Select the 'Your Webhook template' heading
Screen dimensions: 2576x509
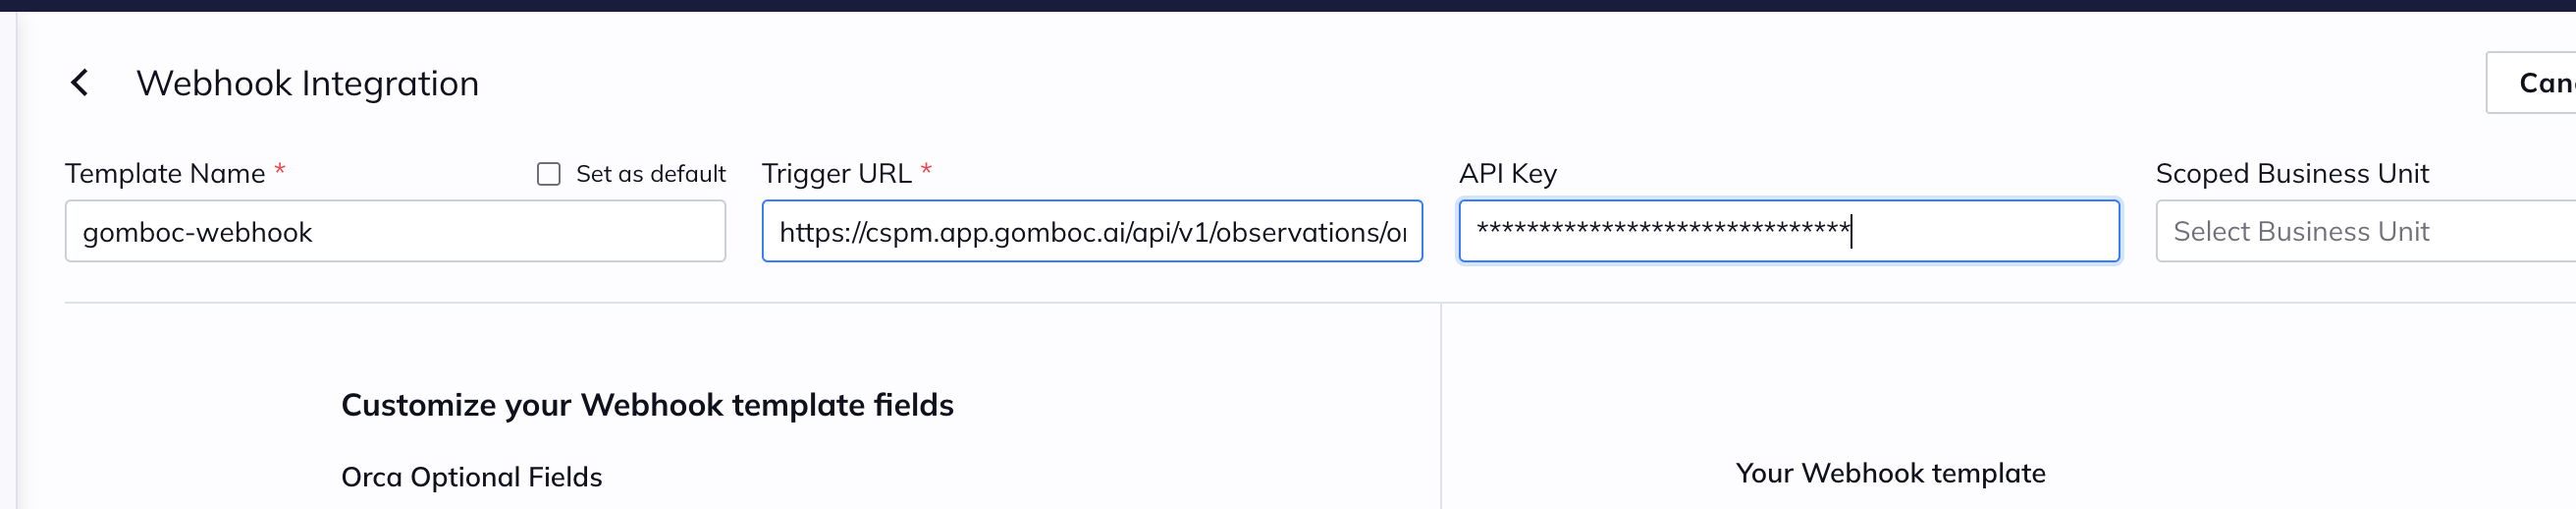(1890, 473)
